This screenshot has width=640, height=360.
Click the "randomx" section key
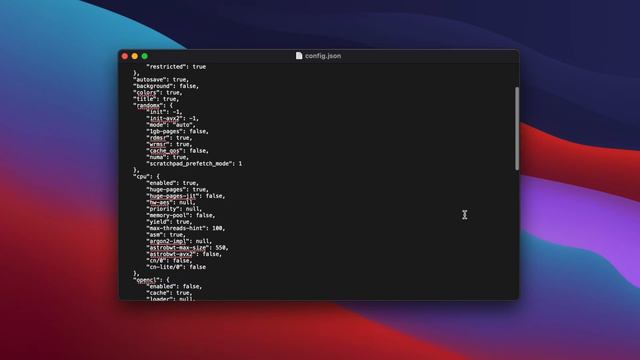(x=148, y=105)
